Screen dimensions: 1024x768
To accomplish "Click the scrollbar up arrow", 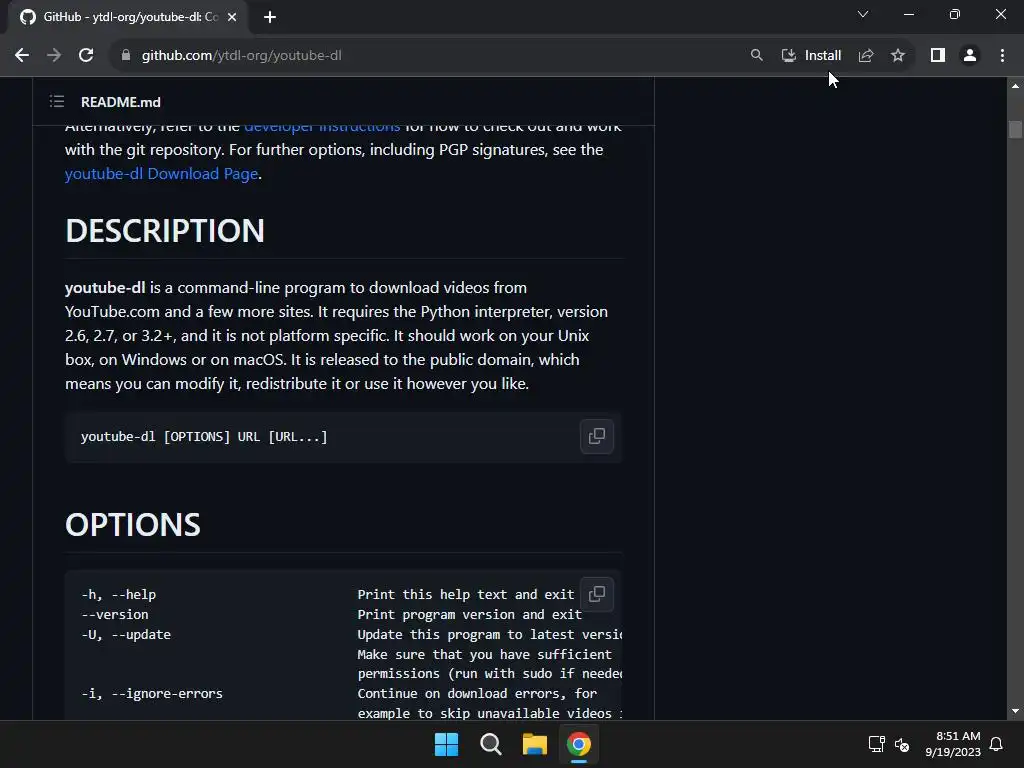I will click(1015, 86).
